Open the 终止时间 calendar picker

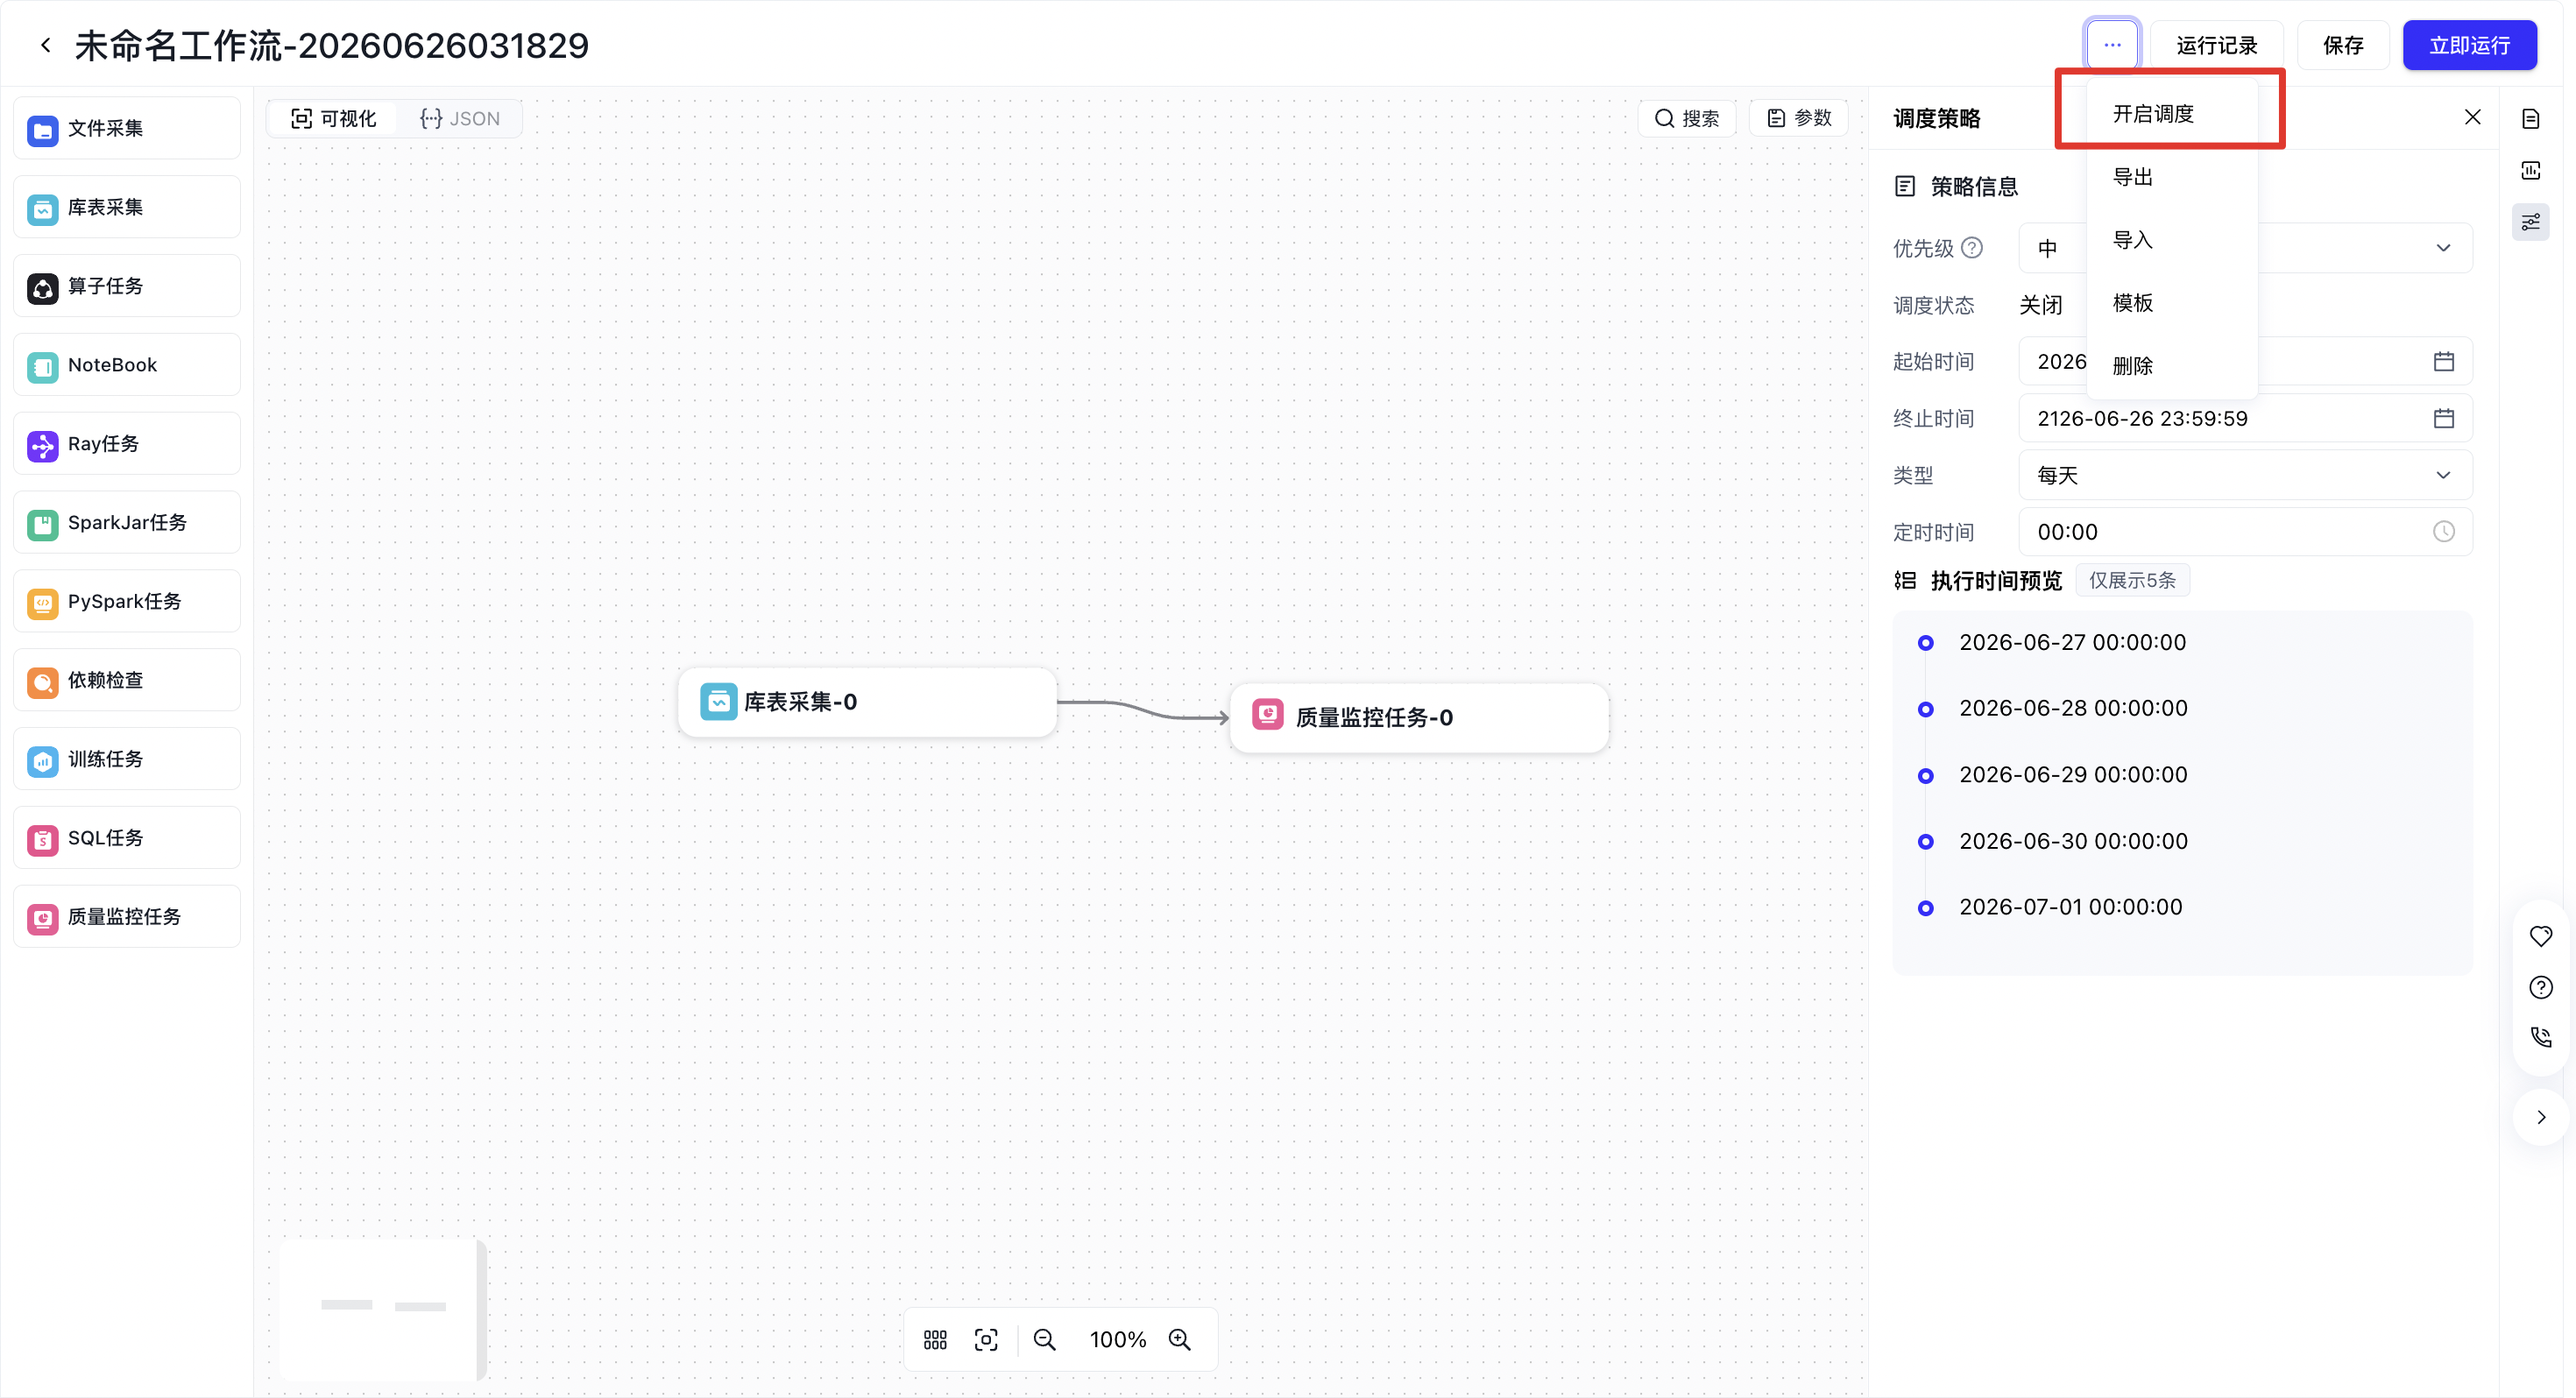pos(2444,419)
